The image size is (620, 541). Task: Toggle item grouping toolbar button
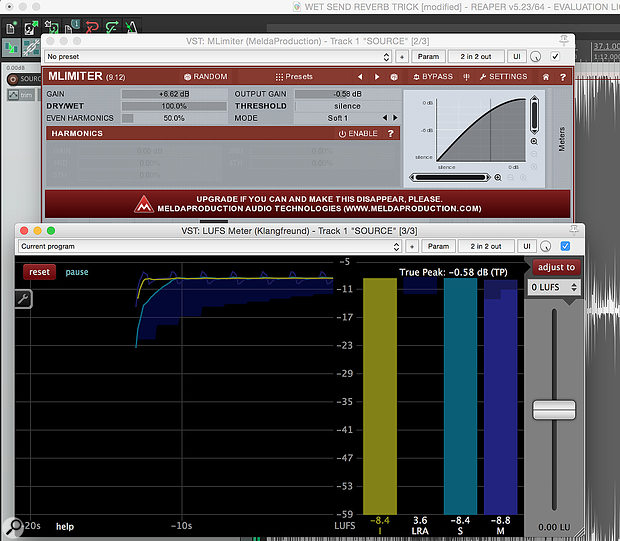[x=31, y=48]
